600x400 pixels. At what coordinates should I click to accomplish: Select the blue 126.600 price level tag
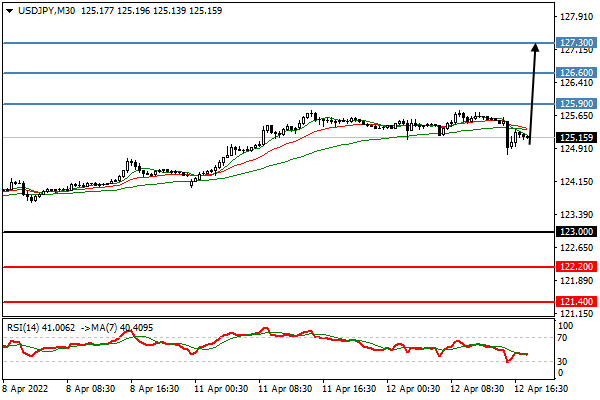coord(576,72)
